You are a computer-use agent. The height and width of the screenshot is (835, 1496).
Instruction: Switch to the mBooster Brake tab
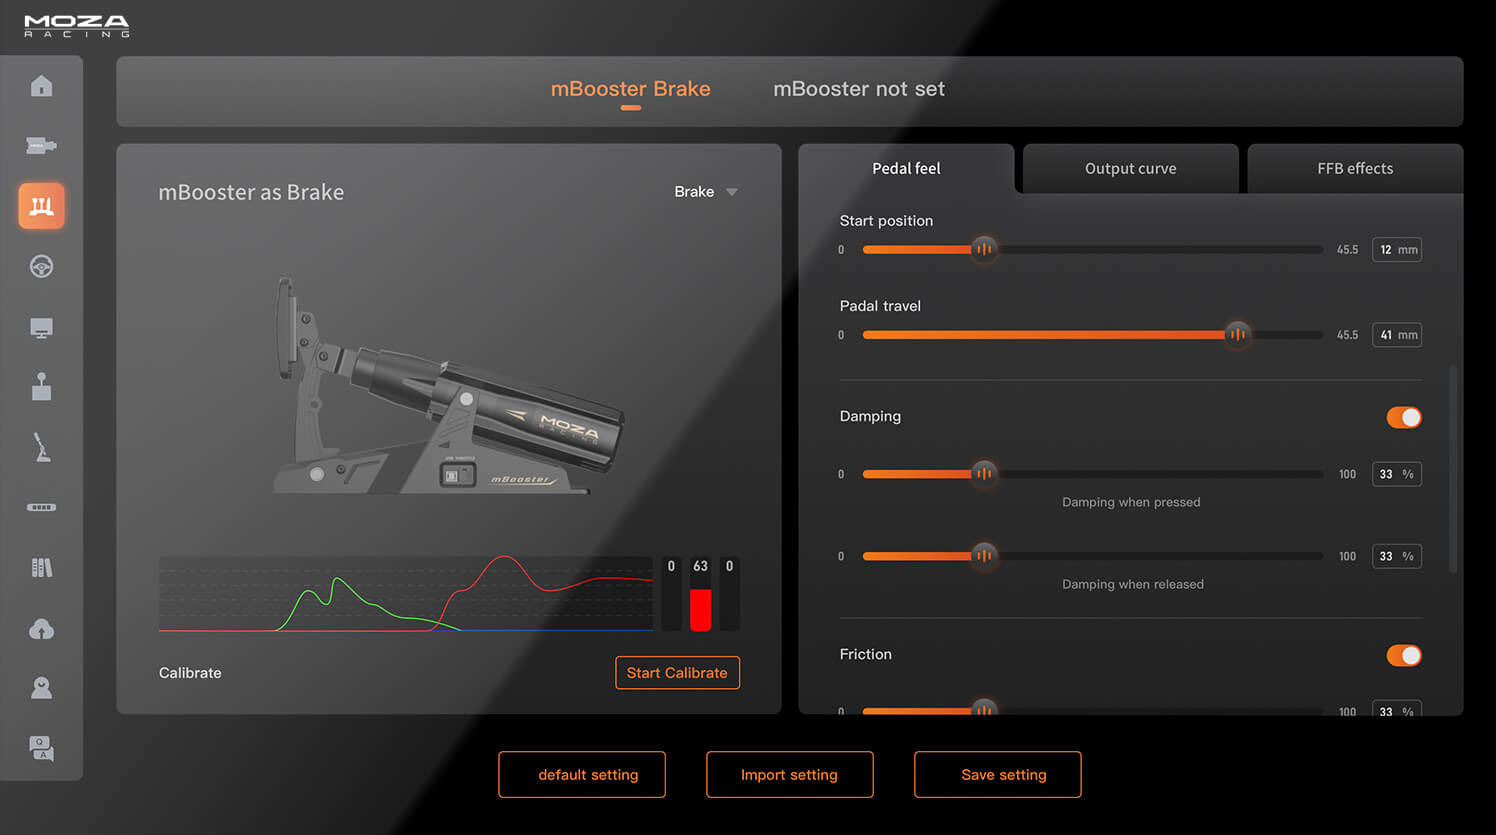tap(630, 89)
